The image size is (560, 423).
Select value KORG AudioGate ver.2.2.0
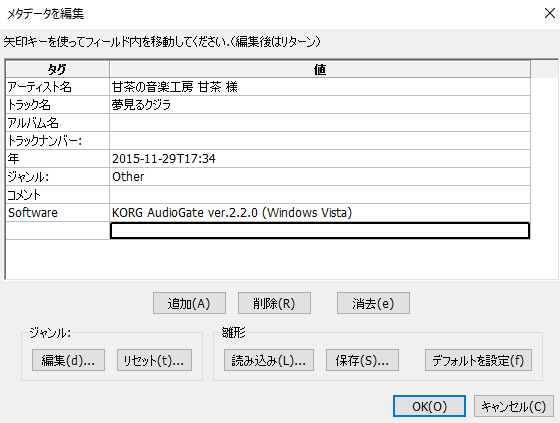pos(320,213)
